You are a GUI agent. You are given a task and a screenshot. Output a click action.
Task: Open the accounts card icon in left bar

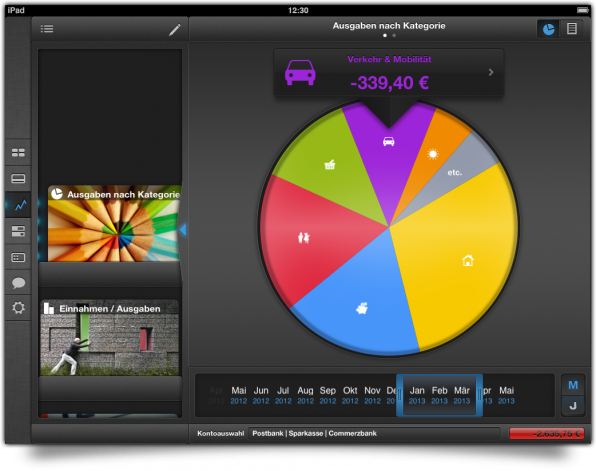click(x=18, y=179)
